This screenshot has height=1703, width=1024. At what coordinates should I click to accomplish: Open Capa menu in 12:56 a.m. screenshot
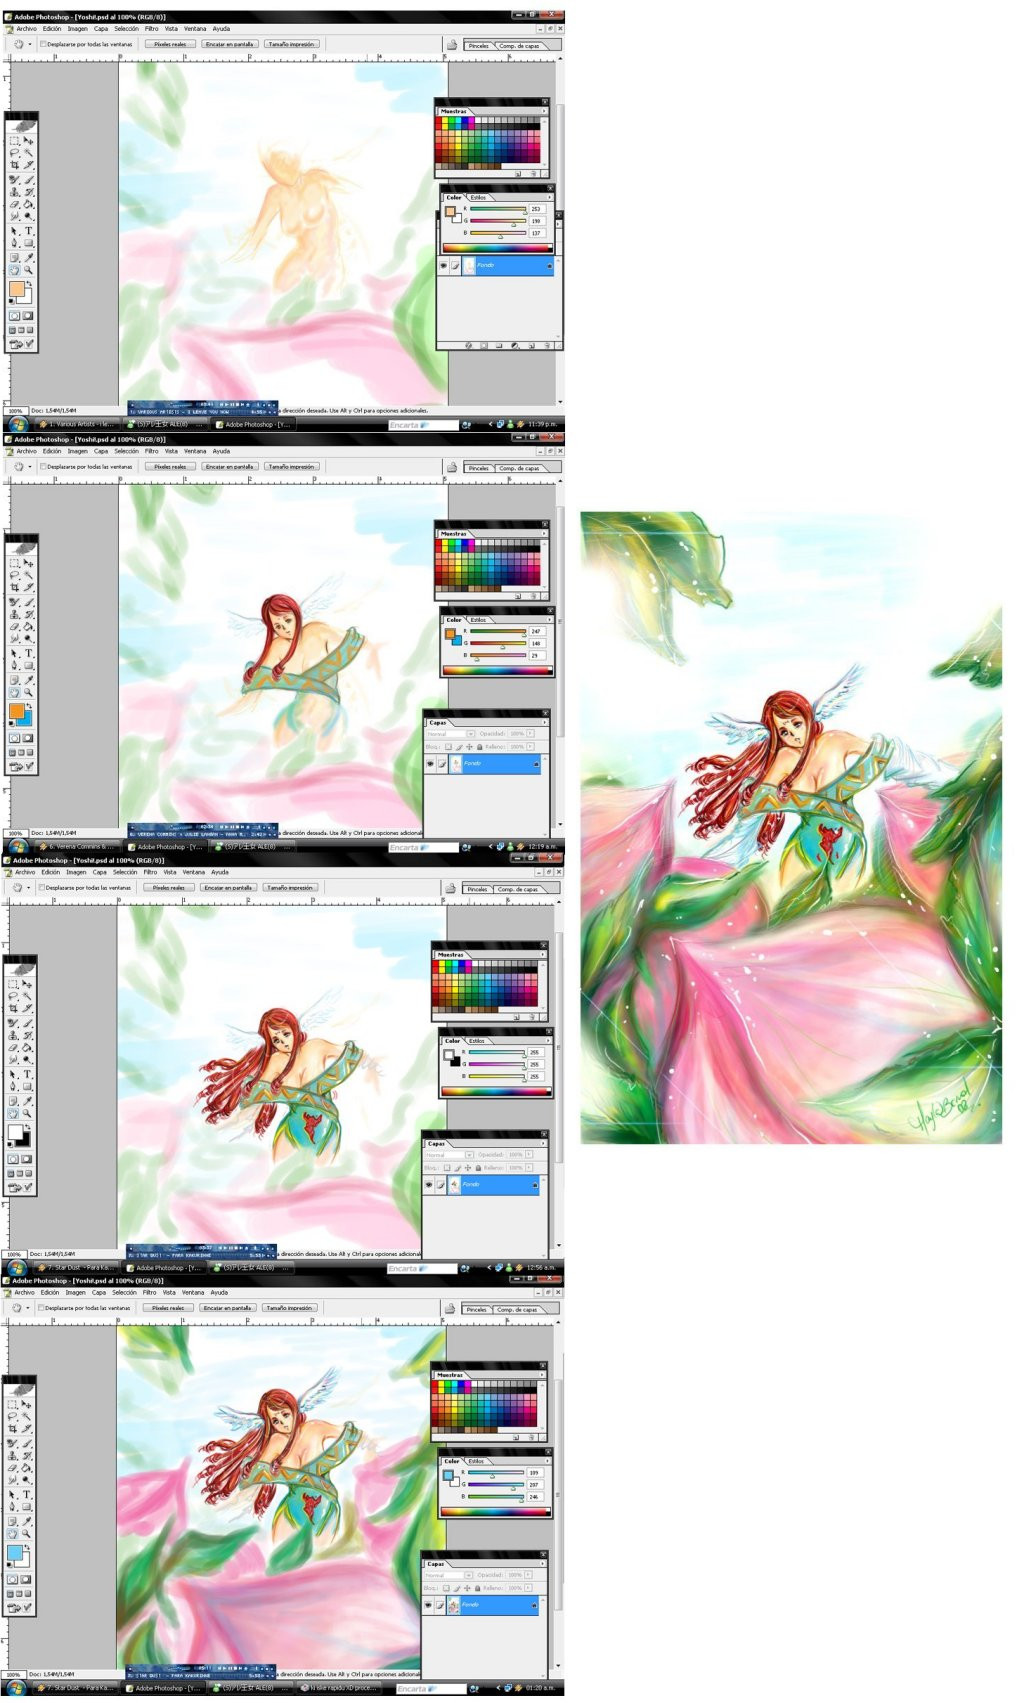coord(99,872)
